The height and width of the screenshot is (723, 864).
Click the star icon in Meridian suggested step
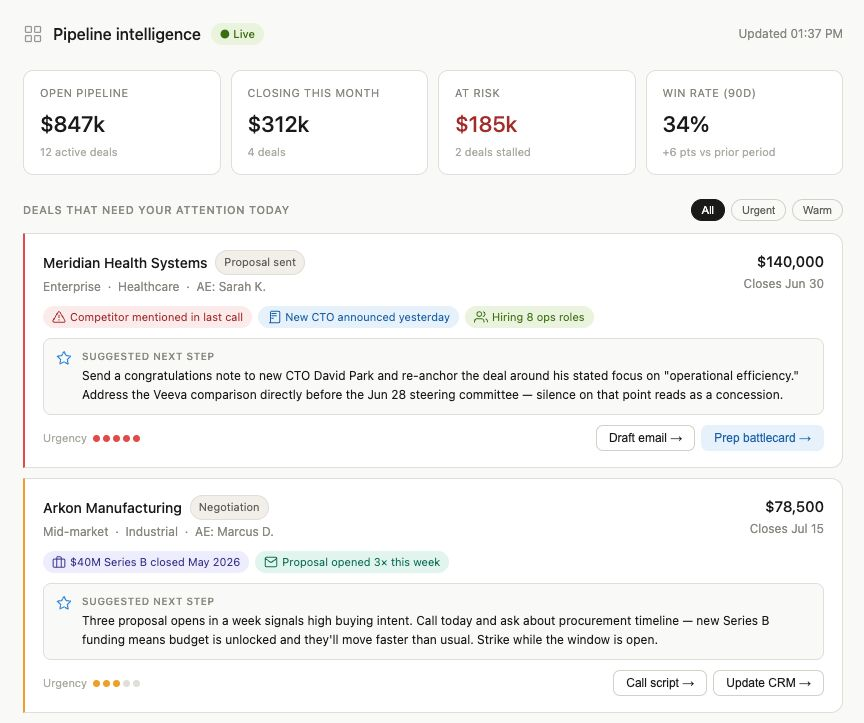[x=64, y=358]
